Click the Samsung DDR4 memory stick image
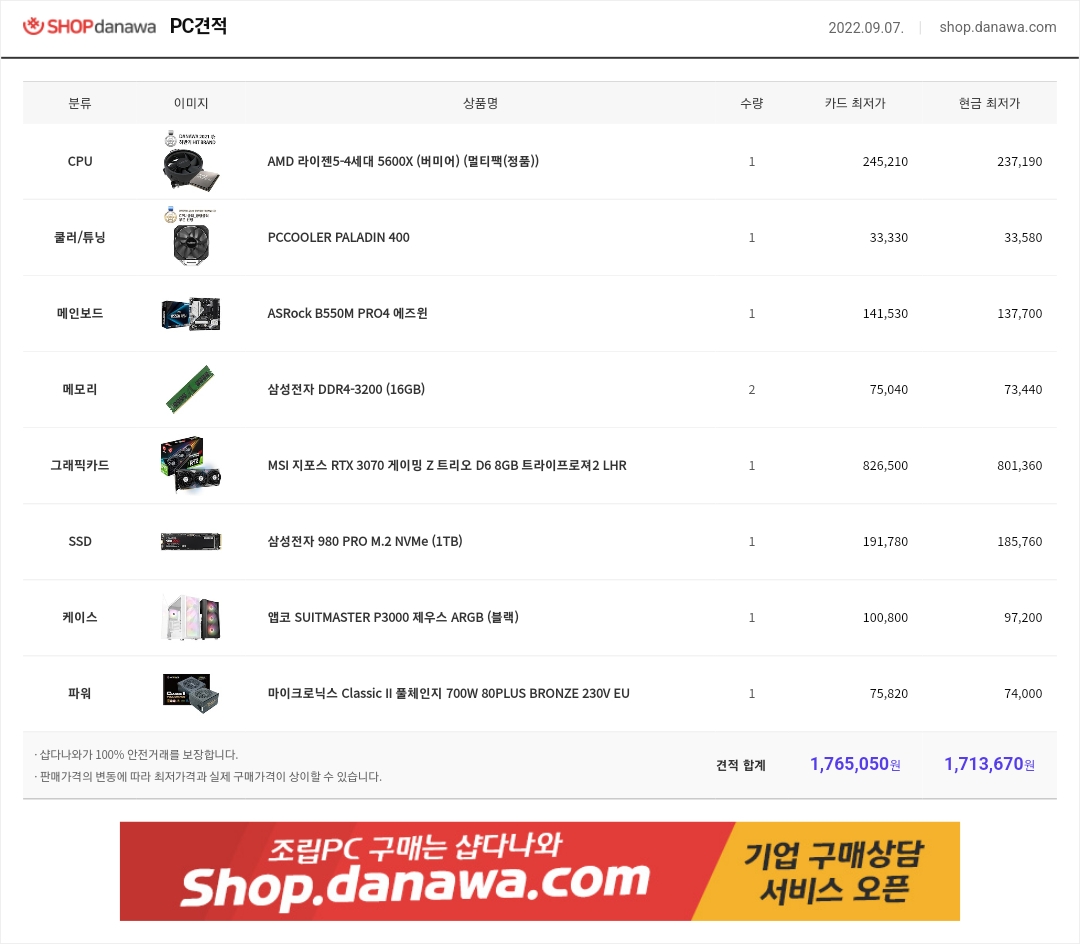The width and height of the screenshot is (1080, 950). point(190,389)
